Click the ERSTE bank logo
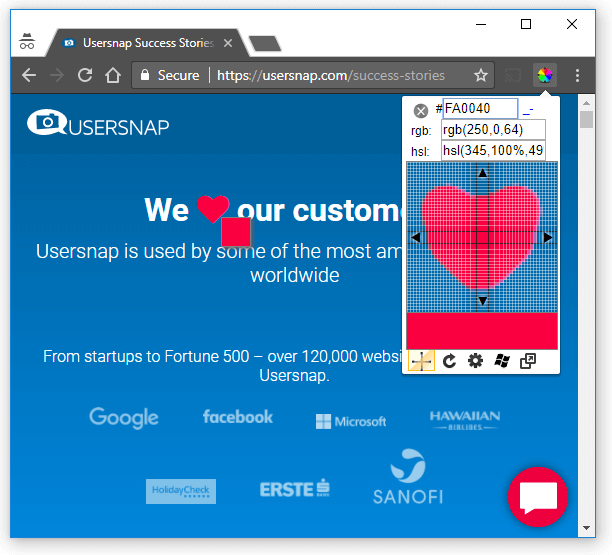 pos(295,489)
